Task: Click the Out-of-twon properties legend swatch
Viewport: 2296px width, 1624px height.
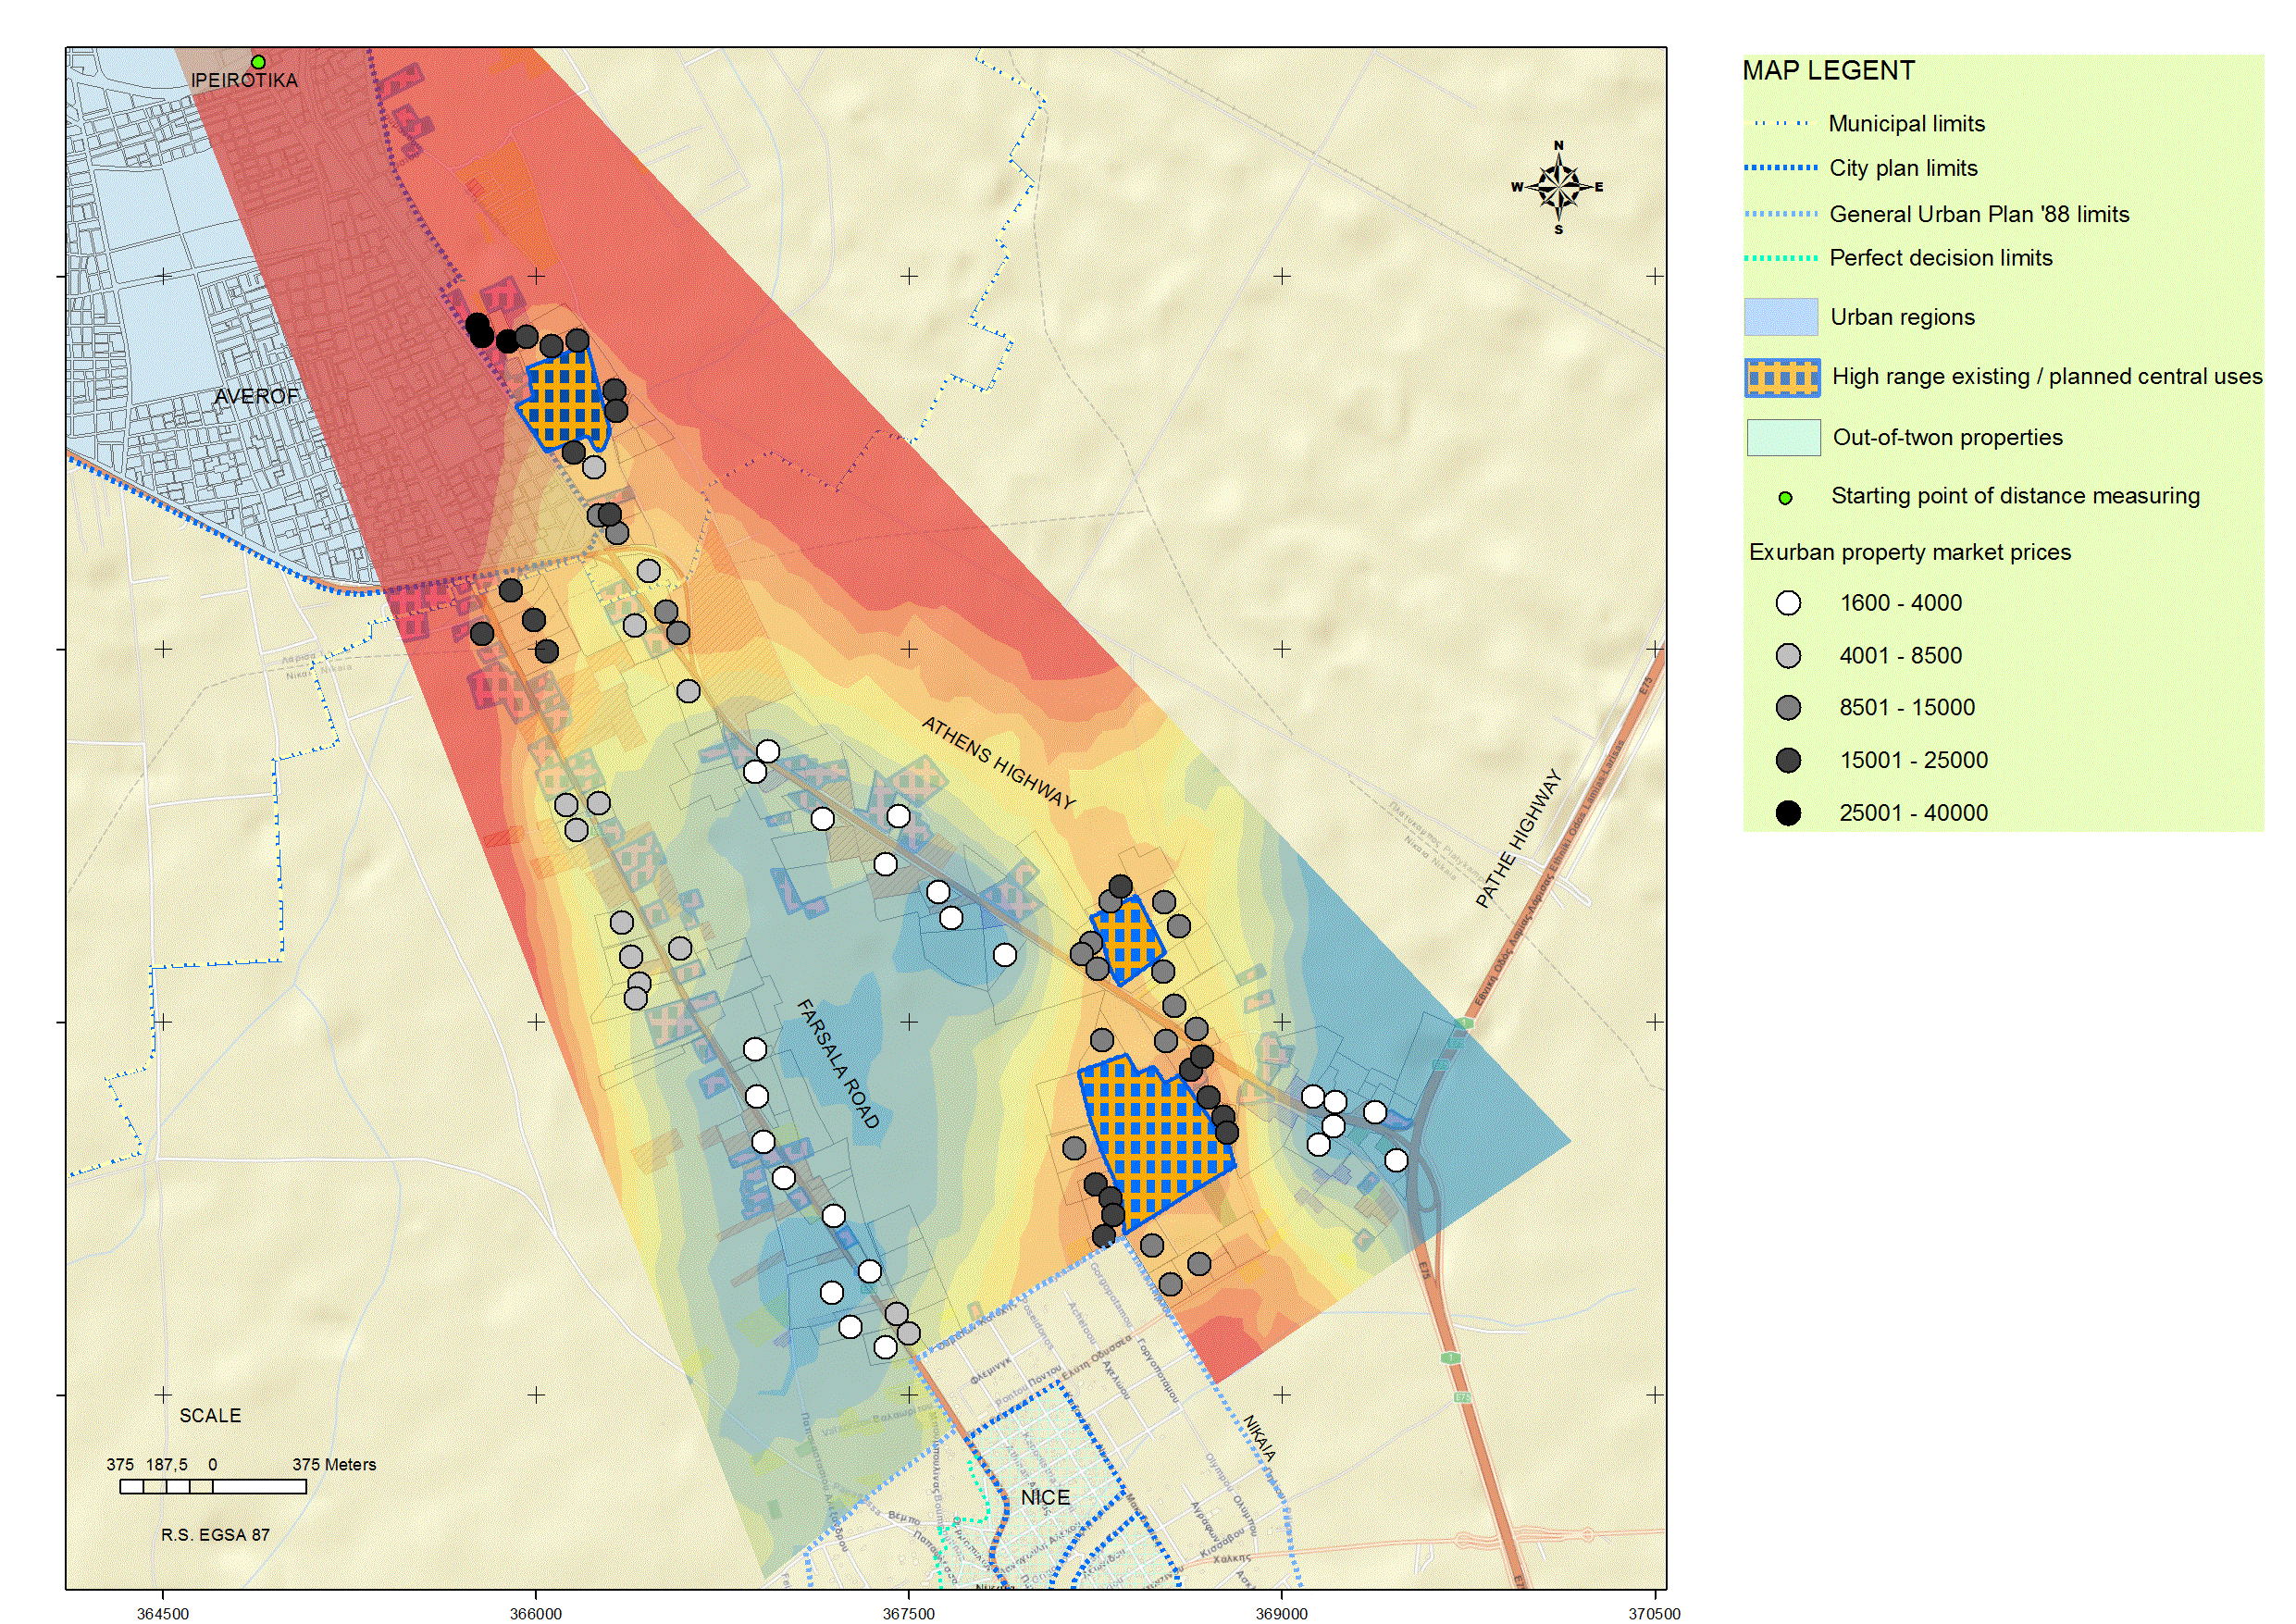Action: click(1783, 438)
